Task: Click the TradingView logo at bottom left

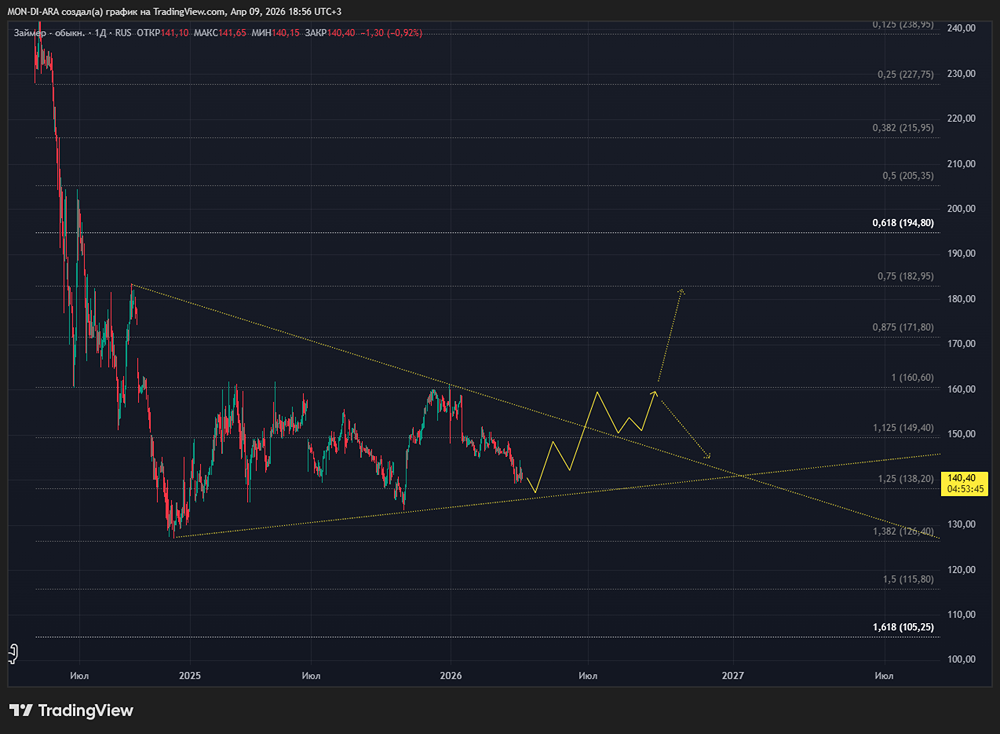Action: (71, 710)
